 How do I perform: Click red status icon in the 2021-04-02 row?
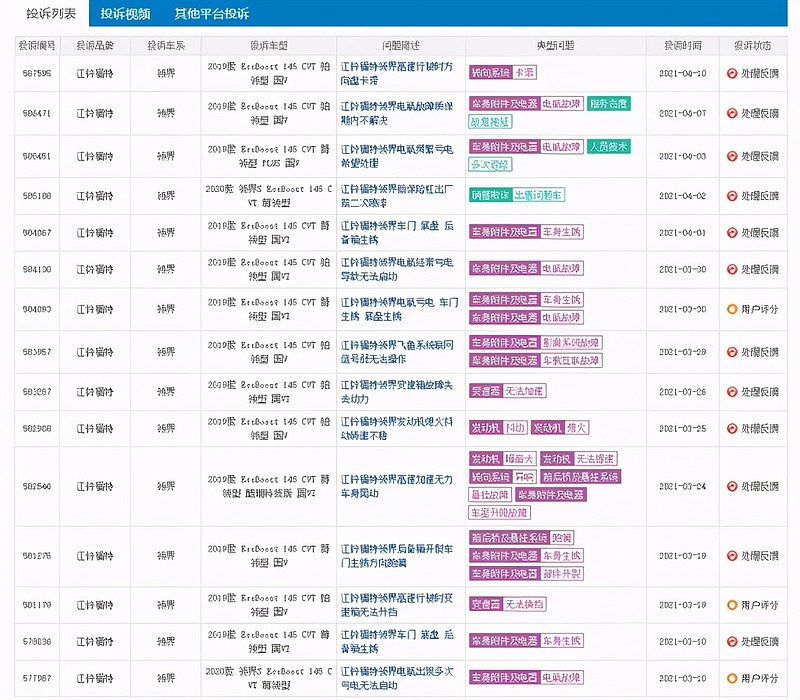coord(731,196)
